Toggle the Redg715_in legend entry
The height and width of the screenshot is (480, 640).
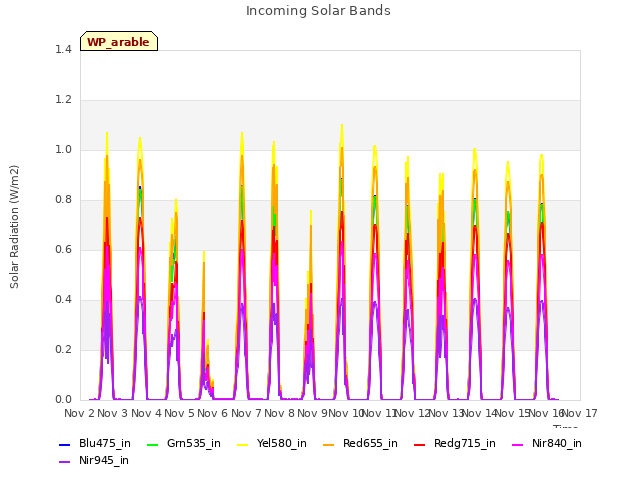455,444
